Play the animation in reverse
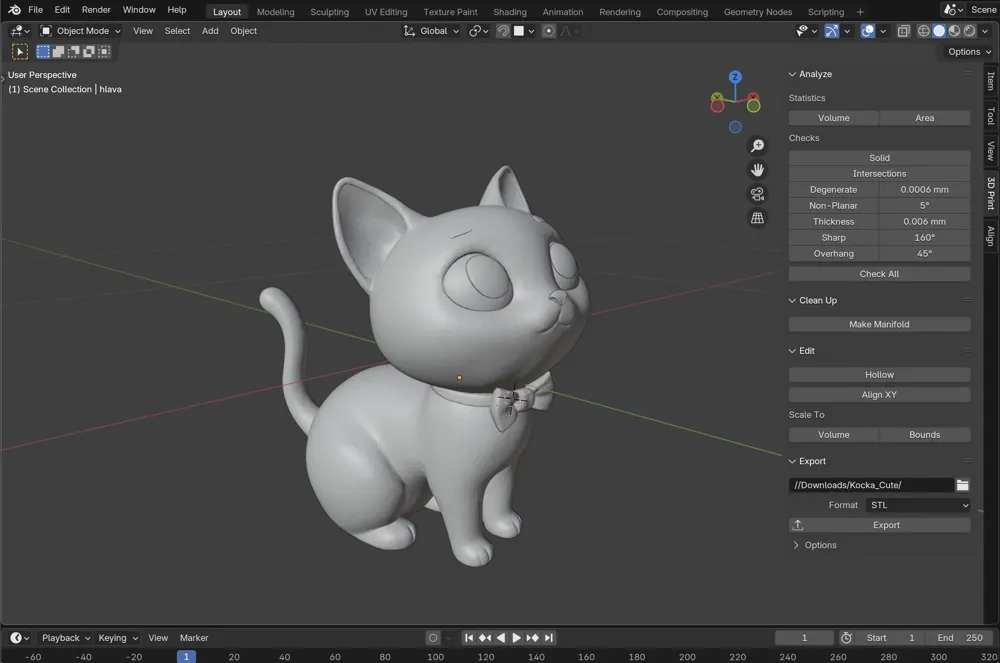Screen dimensions: 1000x663 (x=501, y=638)
